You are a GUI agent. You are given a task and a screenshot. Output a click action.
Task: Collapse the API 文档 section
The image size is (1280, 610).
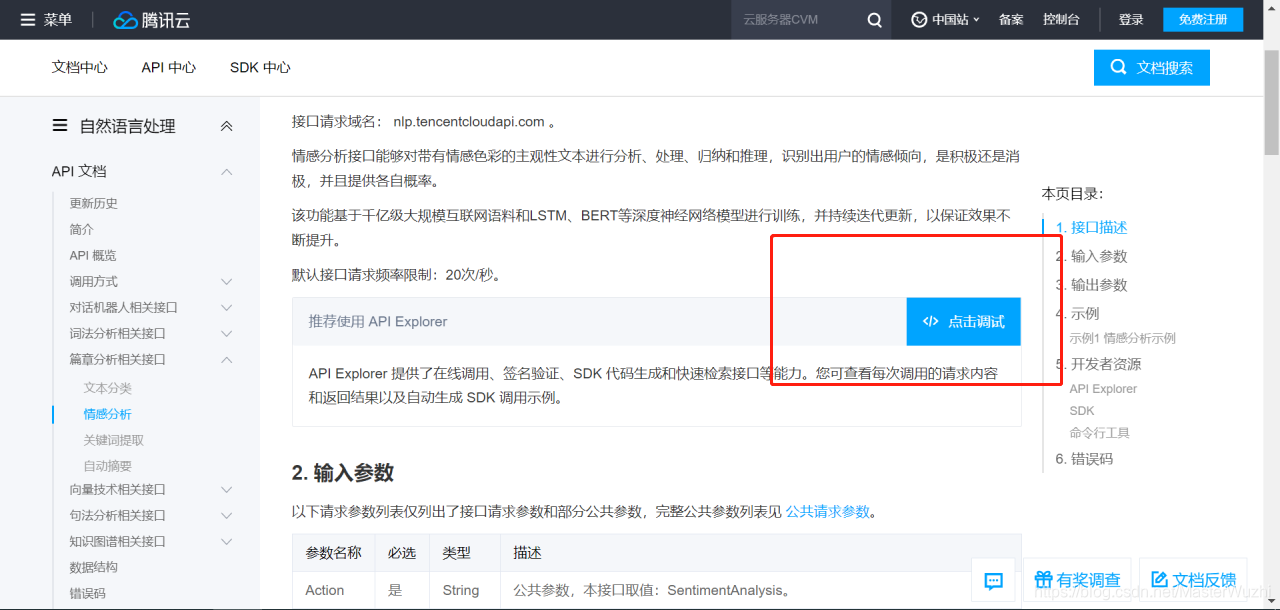pyautogui.click(x=226, y=170)
